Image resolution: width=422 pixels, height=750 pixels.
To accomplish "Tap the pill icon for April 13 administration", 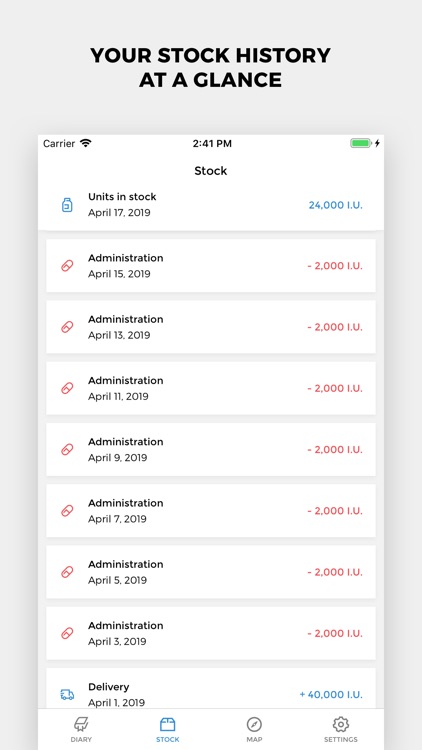I will (67, 327).
